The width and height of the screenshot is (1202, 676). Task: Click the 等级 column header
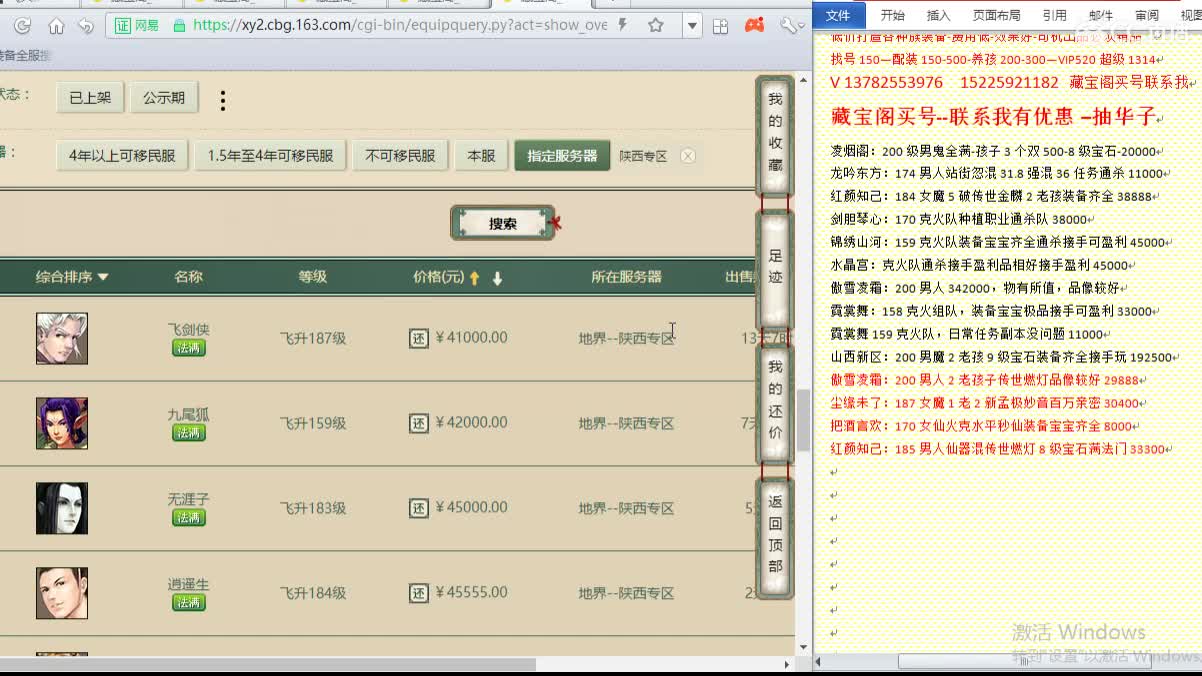click(x=313, y=277)
